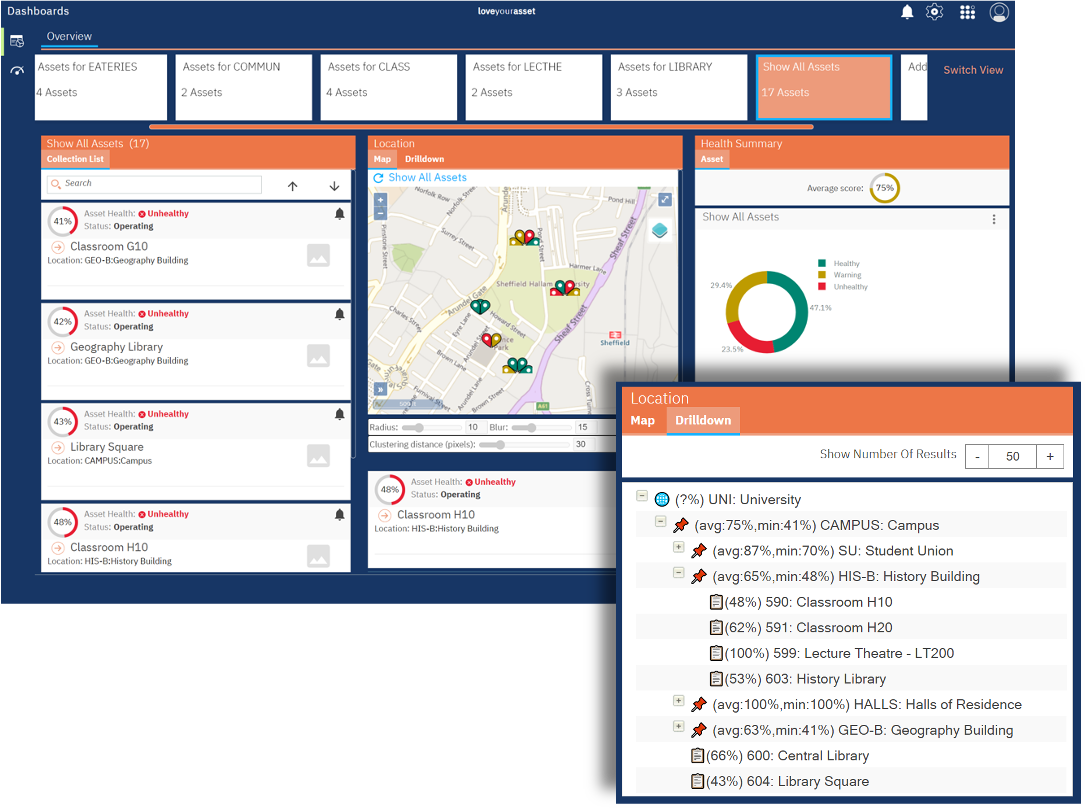Open the Collection List tab
The image size is (1089, 812).
[75, 159]
